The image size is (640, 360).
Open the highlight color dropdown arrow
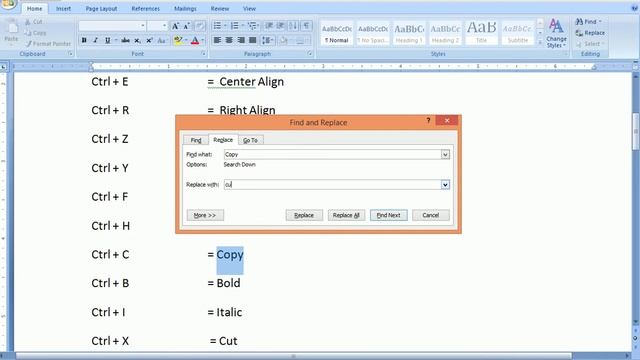pos(186,40)
